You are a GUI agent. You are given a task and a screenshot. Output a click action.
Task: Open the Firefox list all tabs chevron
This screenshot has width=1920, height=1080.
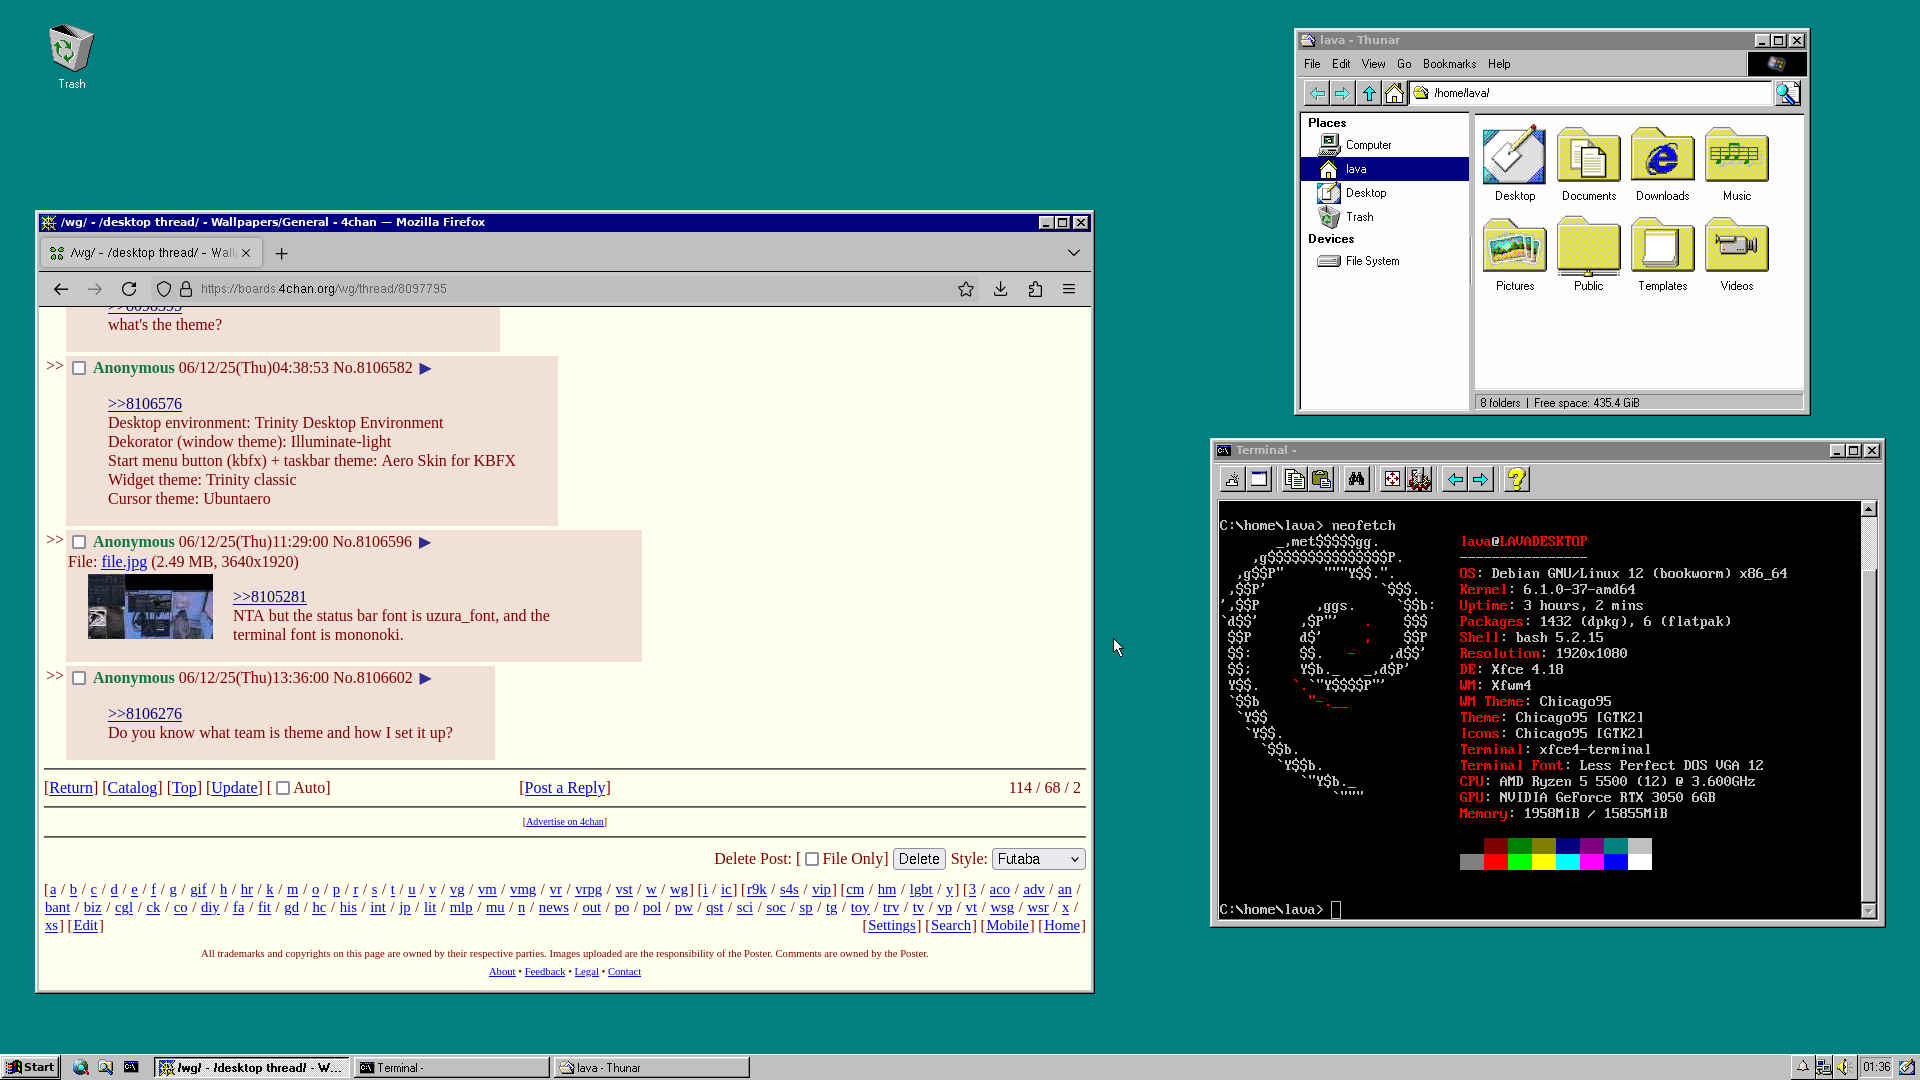pos(1073,253)
